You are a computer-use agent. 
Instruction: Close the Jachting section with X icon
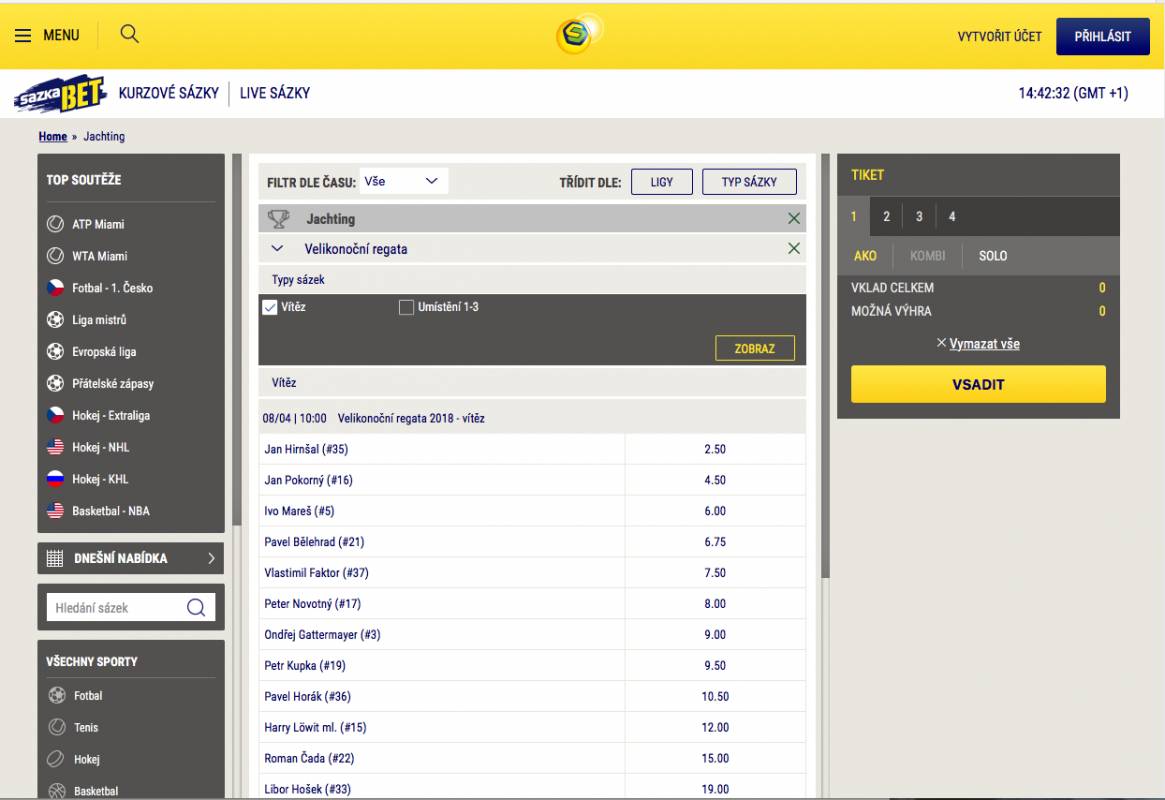tap(794, 219)
